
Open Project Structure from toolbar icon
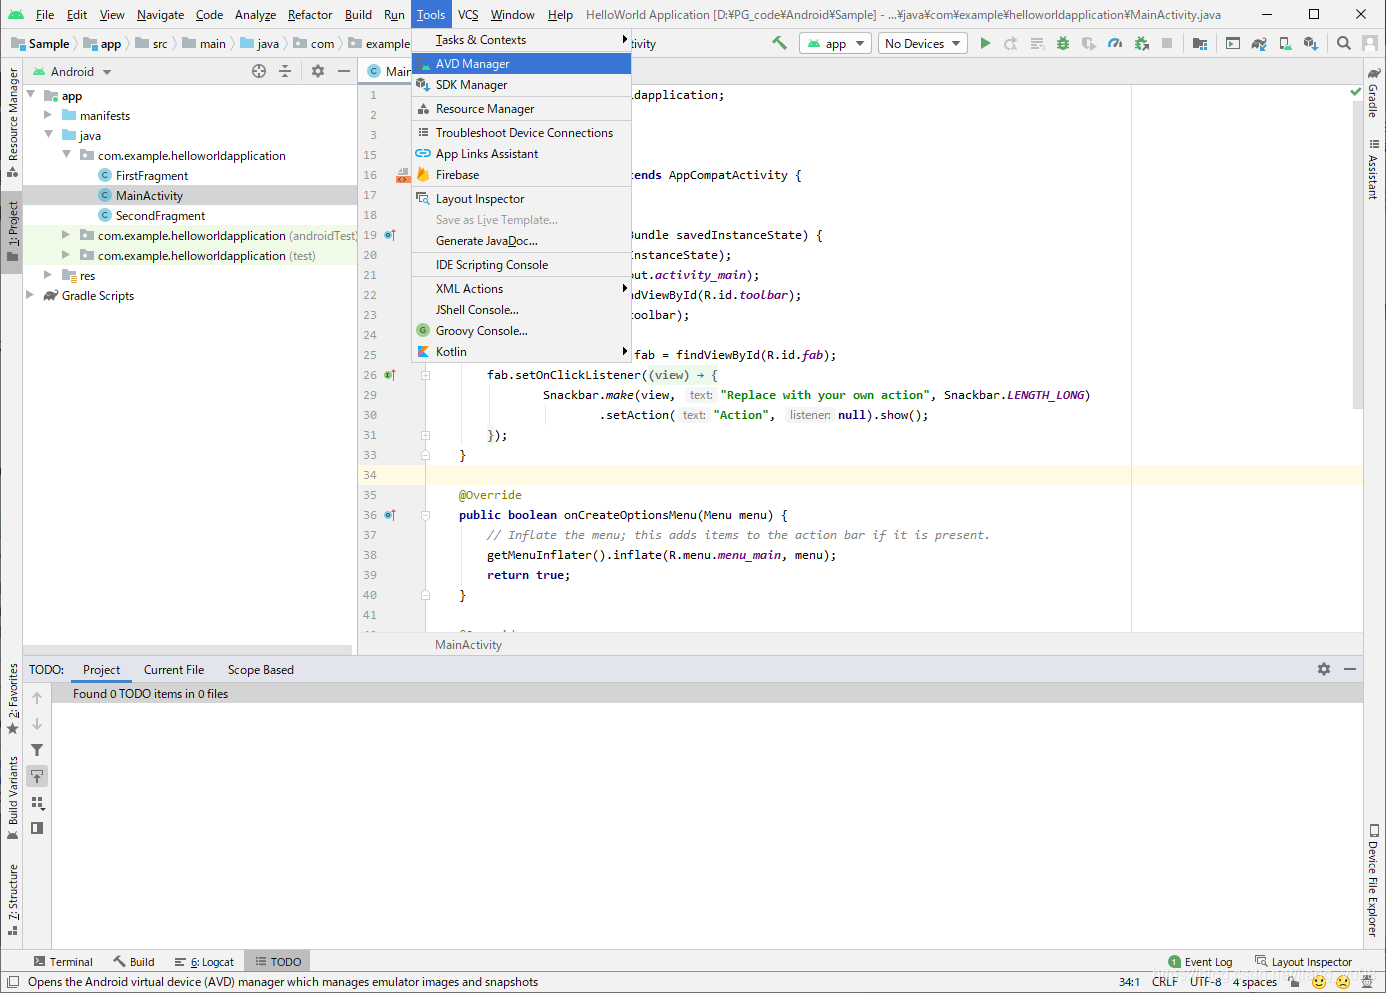tap(1199, 43)
